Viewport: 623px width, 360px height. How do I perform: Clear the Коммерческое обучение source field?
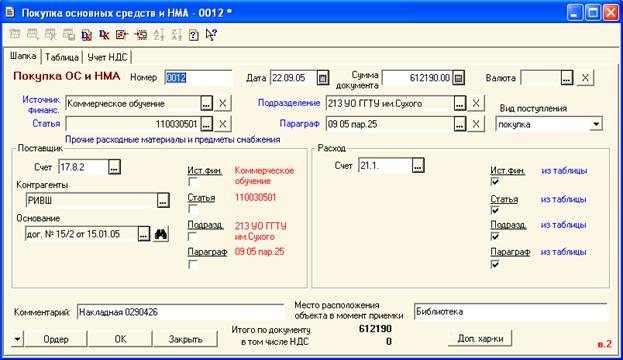[222, 104]
